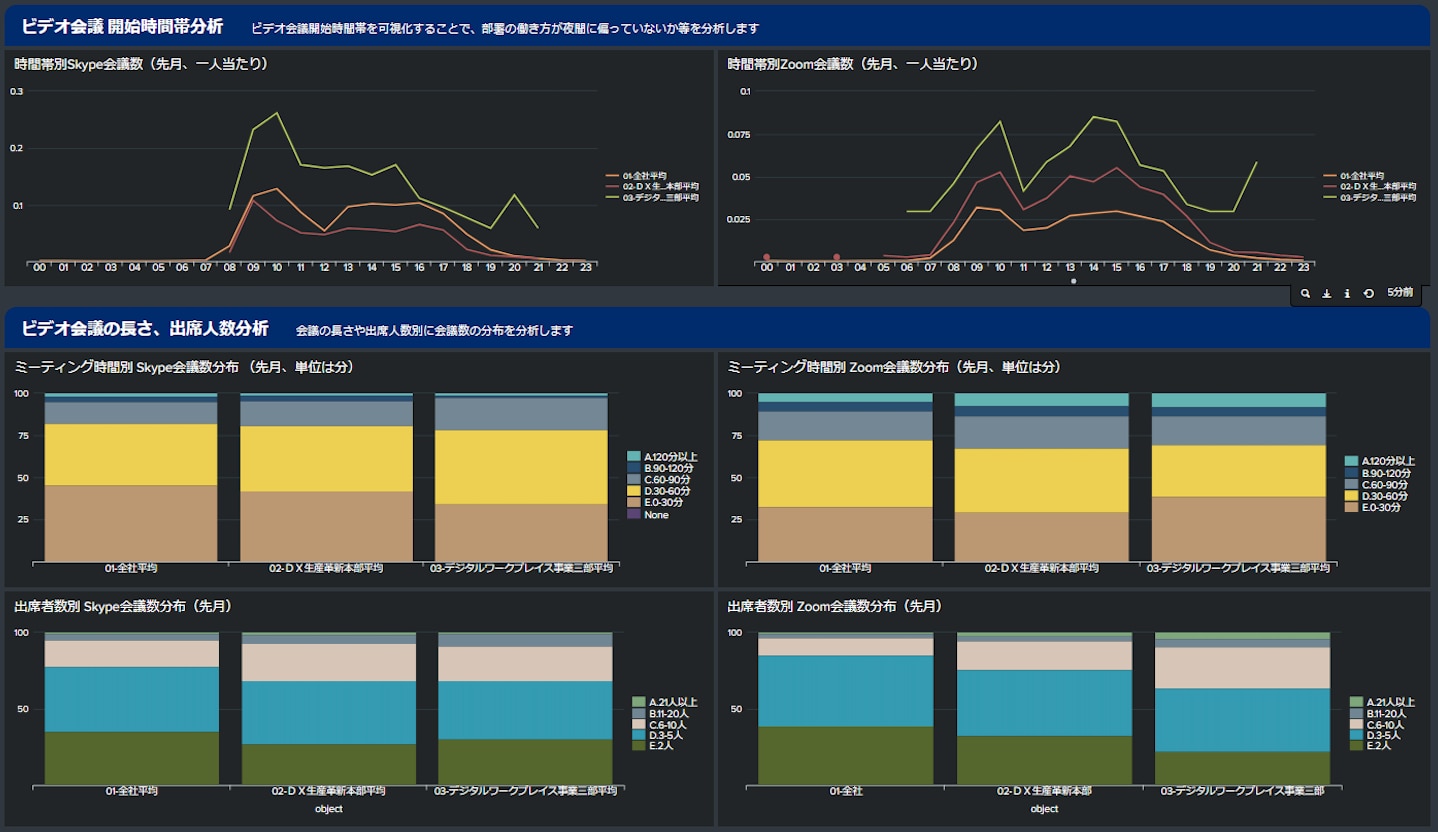Click yellow 30-60分 segment of 02-DX生産革新本部平均 Zoom duration bar
The height and width of the screenshot is (832, 1438).
1041,480
